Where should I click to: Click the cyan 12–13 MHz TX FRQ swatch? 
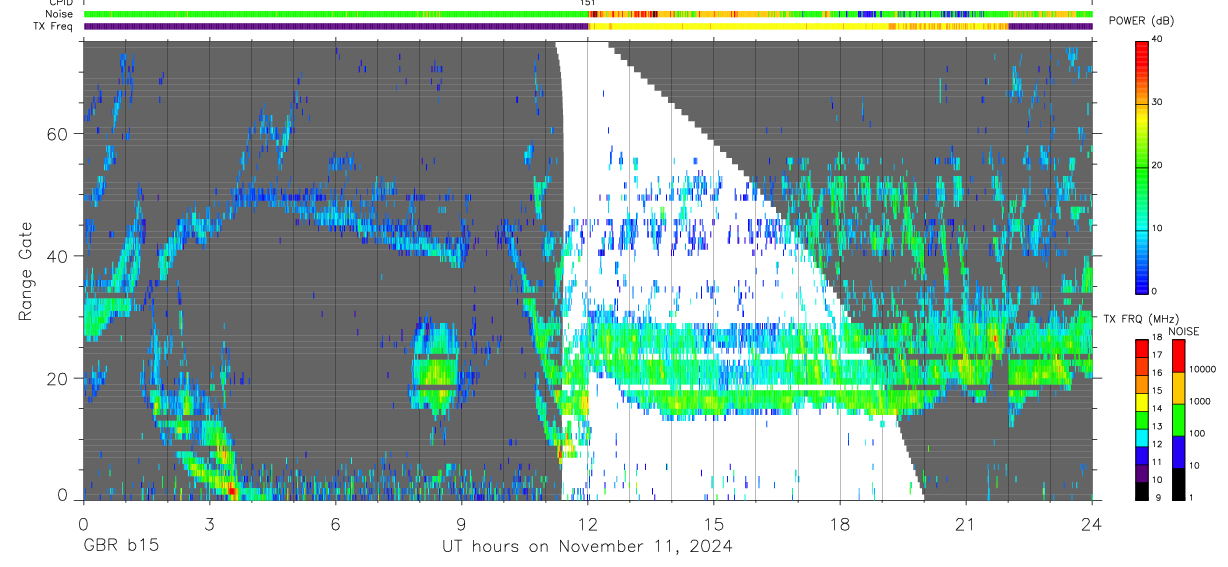pos(1142,437)
